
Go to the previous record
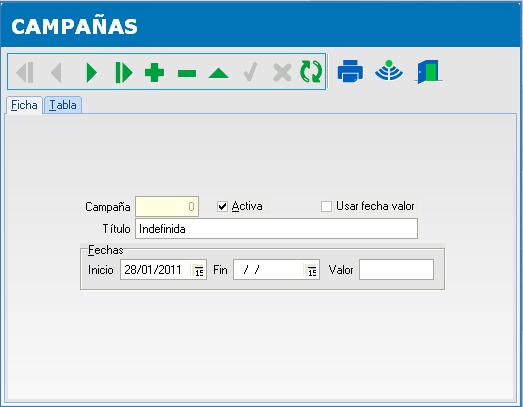56,72
